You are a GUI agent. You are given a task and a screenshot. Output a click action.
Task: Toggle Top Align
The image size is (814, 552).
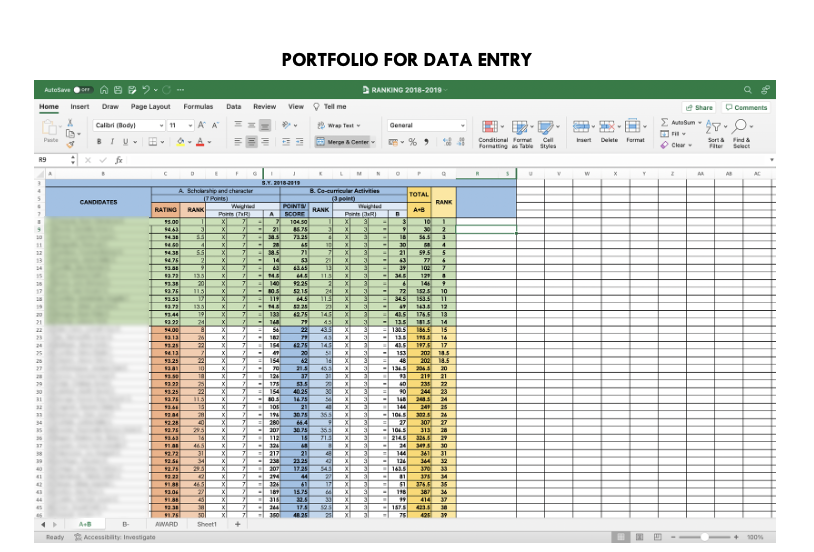click(x=238, y=125)
